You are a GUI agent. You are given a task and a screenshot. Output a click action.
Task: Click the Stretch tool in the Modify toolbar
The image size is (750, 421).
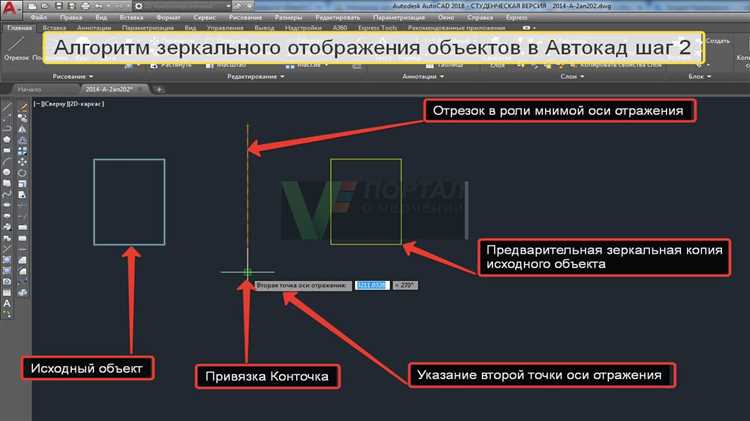pyautogui.click(x=22, y=194)
